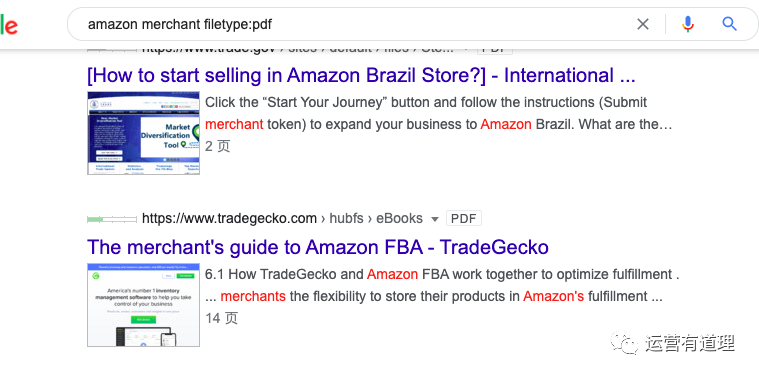Click the PDF badge beside the tradegecko URL

[x=464, y=219]
